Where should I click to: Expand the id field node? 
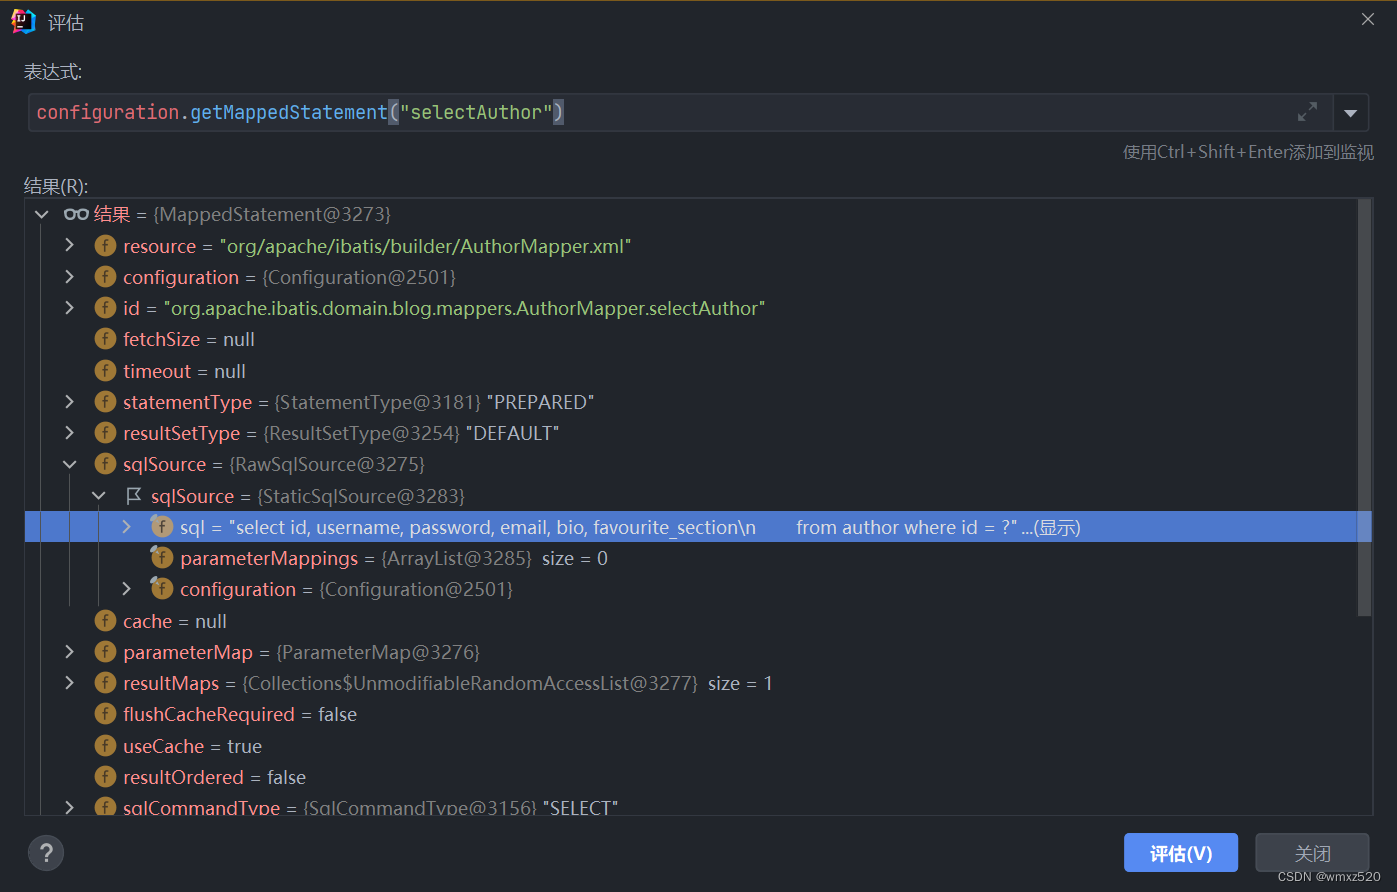click(x=69, y=308)
